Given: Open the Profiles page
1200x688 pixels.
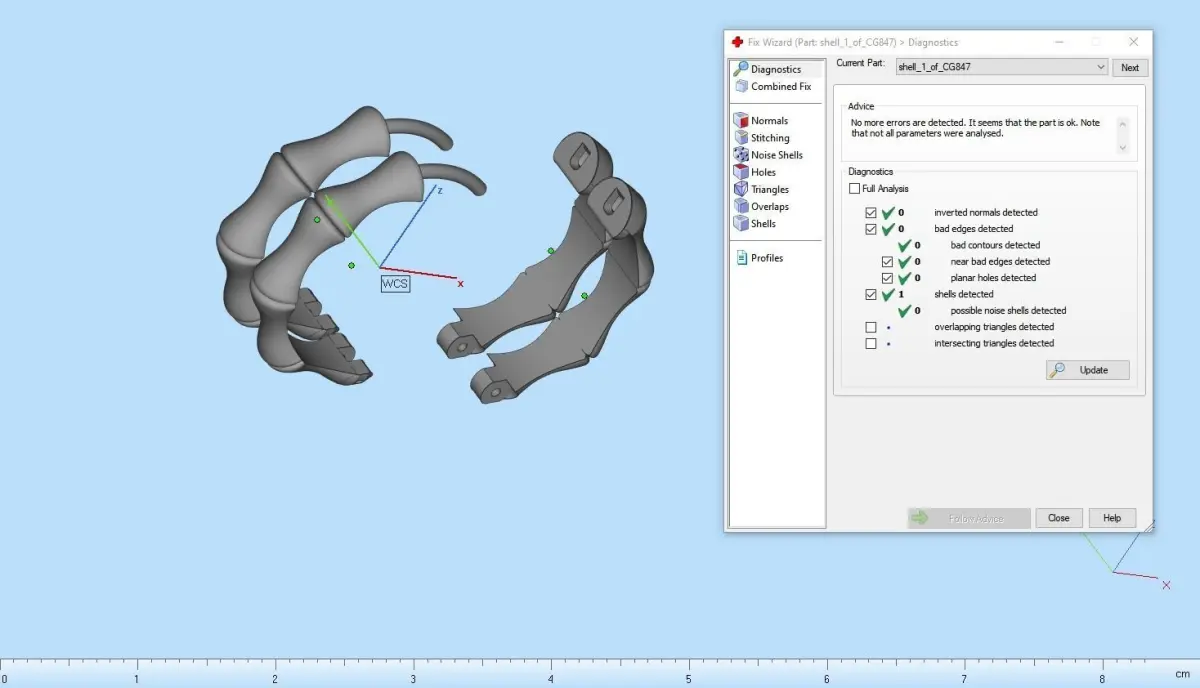Looking at the screenshot, I should pyautogui.click(x=760, y=258).
